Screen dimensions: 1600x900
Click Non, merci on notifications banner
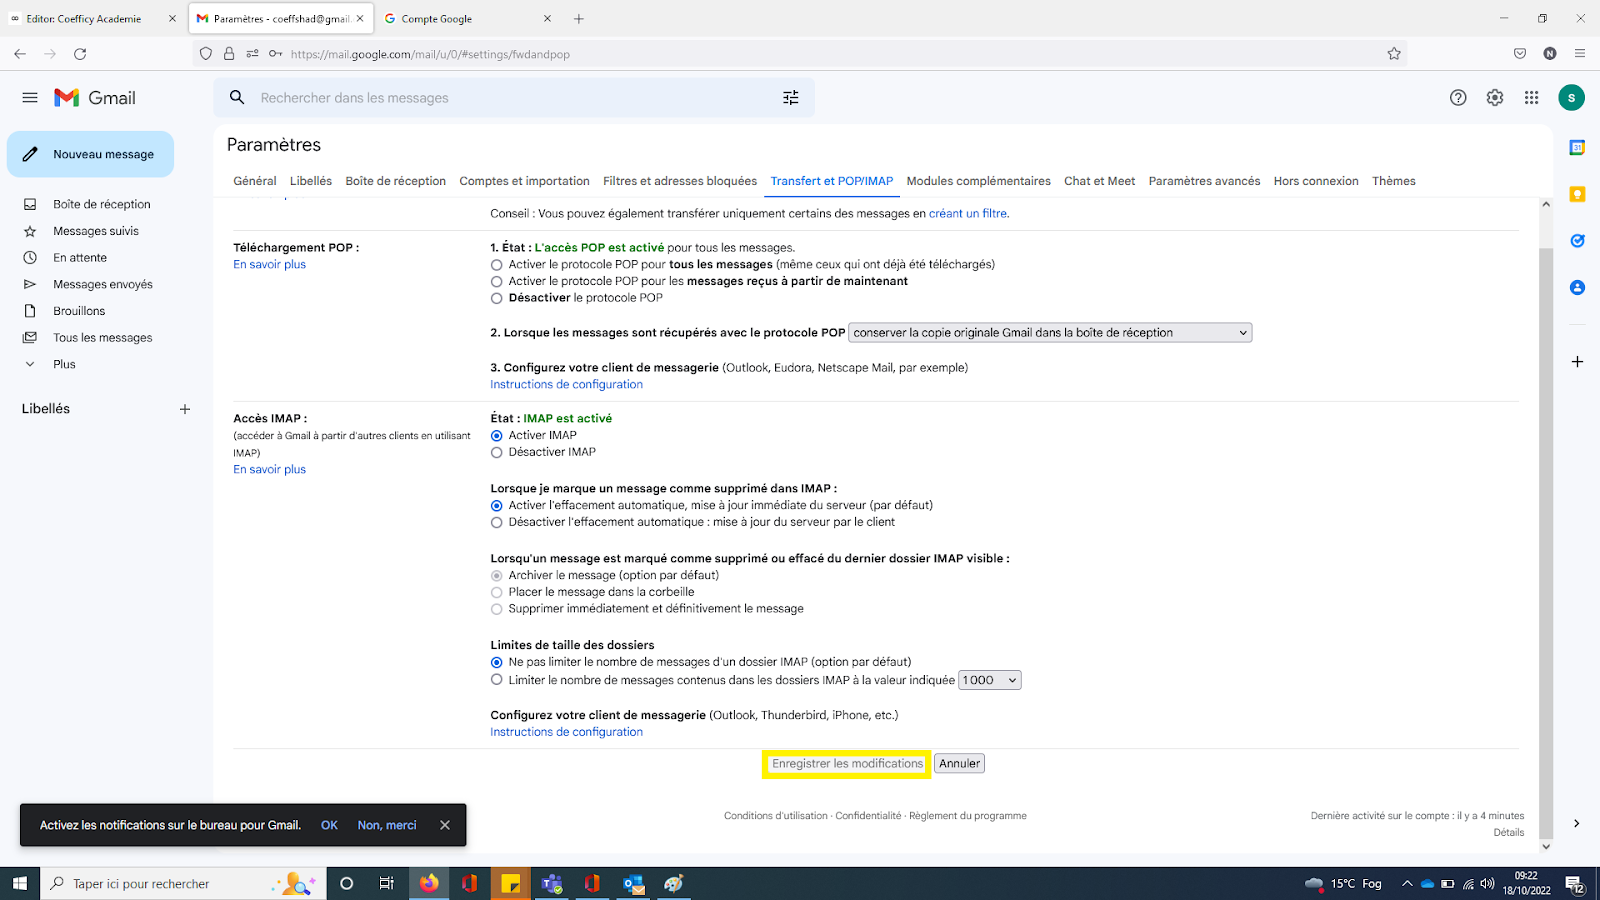[387, 825]
